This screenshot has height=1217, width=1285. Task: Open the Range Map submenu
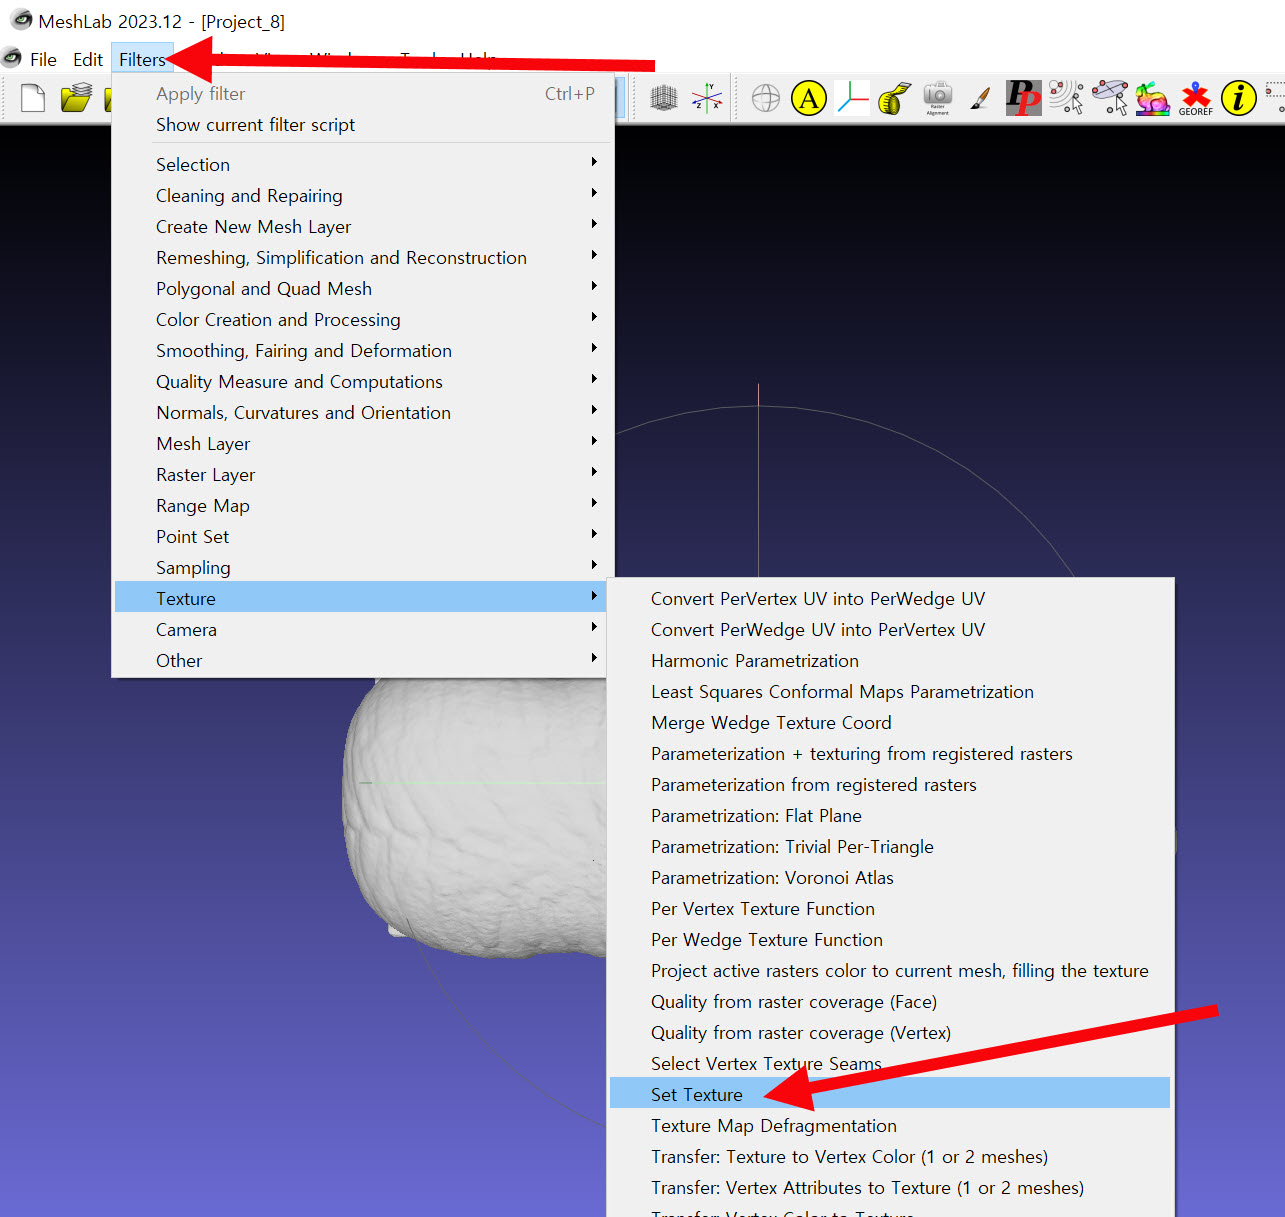[x=362, y=505]
